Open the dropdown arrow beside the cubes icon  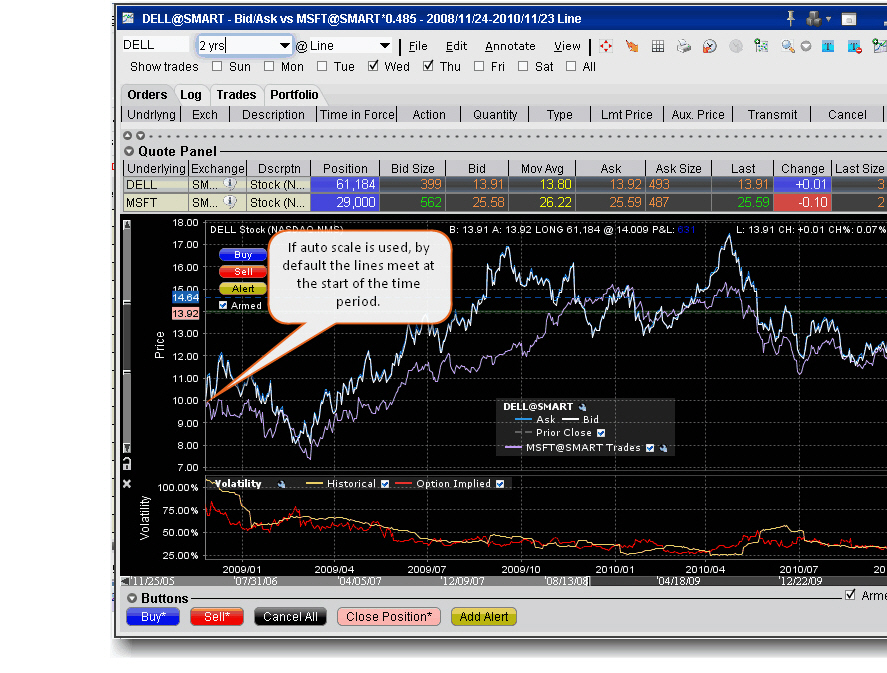[x=829, y=19]
